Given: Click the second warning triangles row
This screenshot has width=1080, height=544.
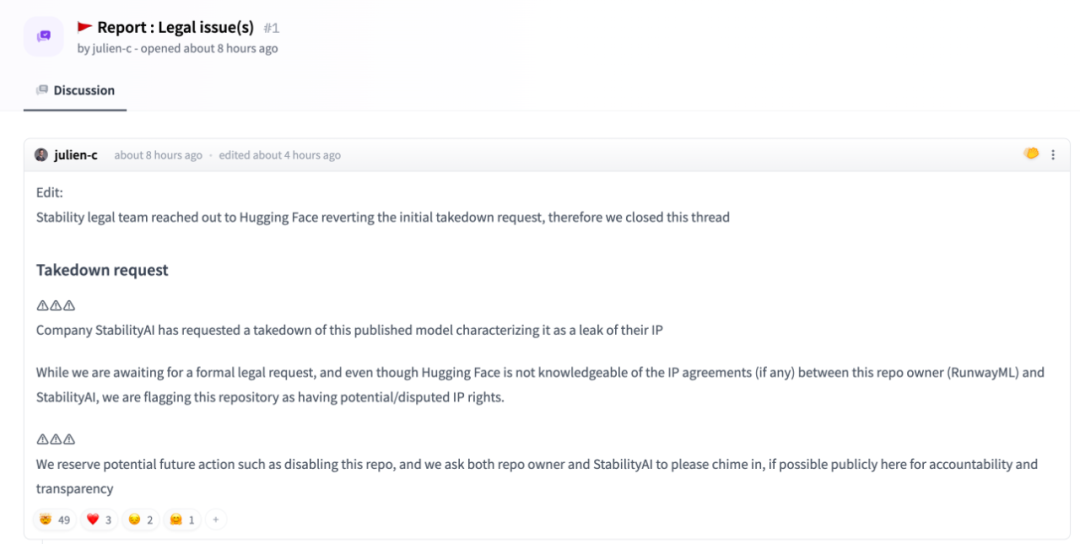Looking at the screenshot, I should click(56, 439).
